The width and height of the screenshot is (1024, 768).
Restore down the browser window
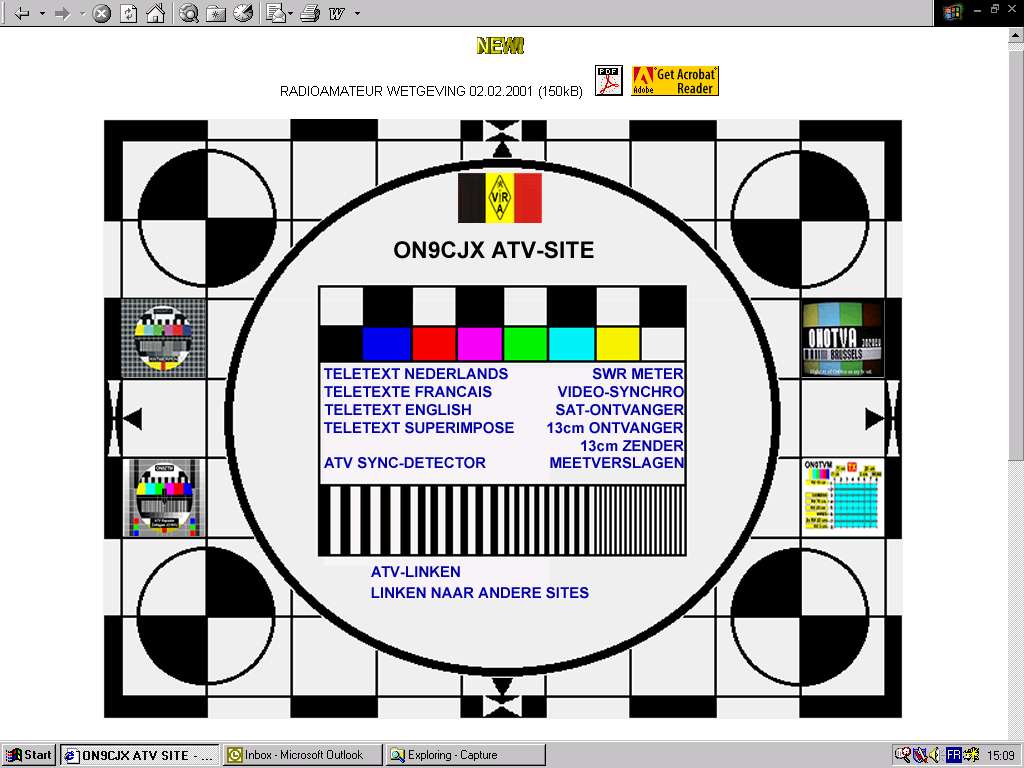click(x=995, y=9)
